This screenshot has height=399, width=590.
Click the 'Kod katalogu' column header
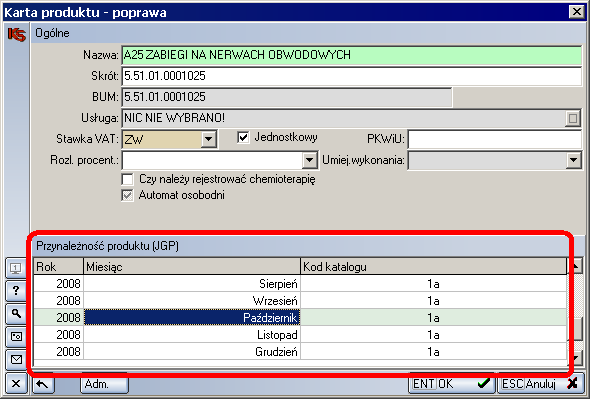[433, 267]
